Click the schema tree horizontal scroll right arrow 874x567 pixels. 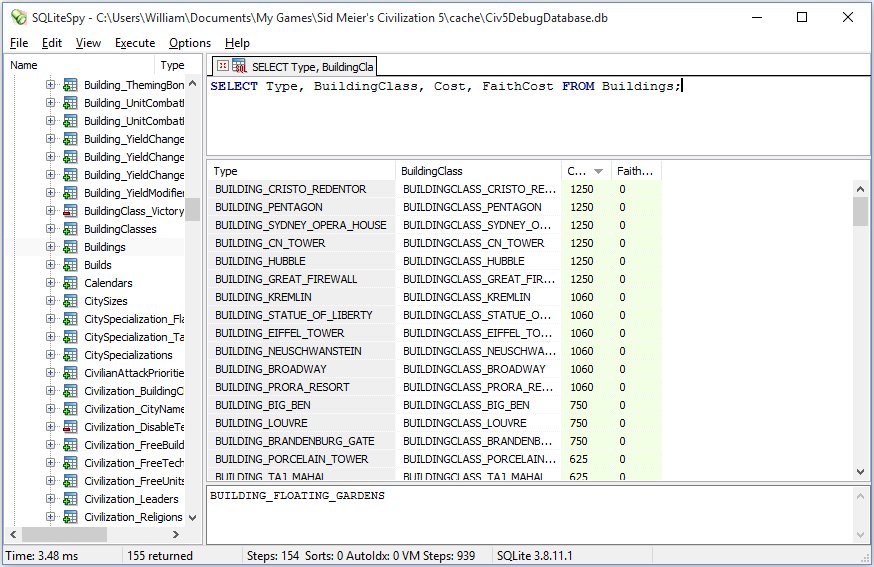click(176, 534)
